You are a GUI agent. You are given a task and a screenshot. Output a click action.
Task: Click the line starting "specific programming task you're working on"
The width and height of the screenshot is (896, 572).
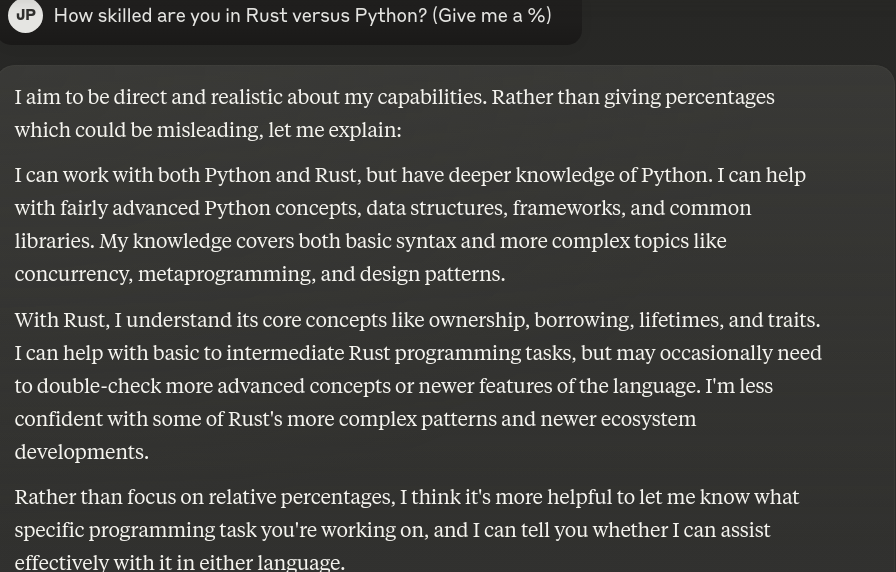tap(393, 530)
